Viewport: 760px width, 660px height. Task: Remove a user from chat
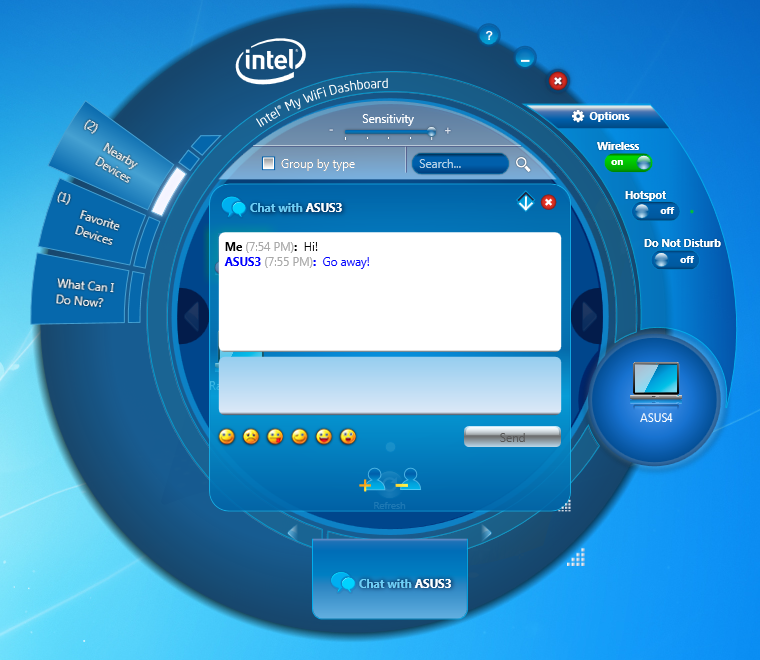408,479
